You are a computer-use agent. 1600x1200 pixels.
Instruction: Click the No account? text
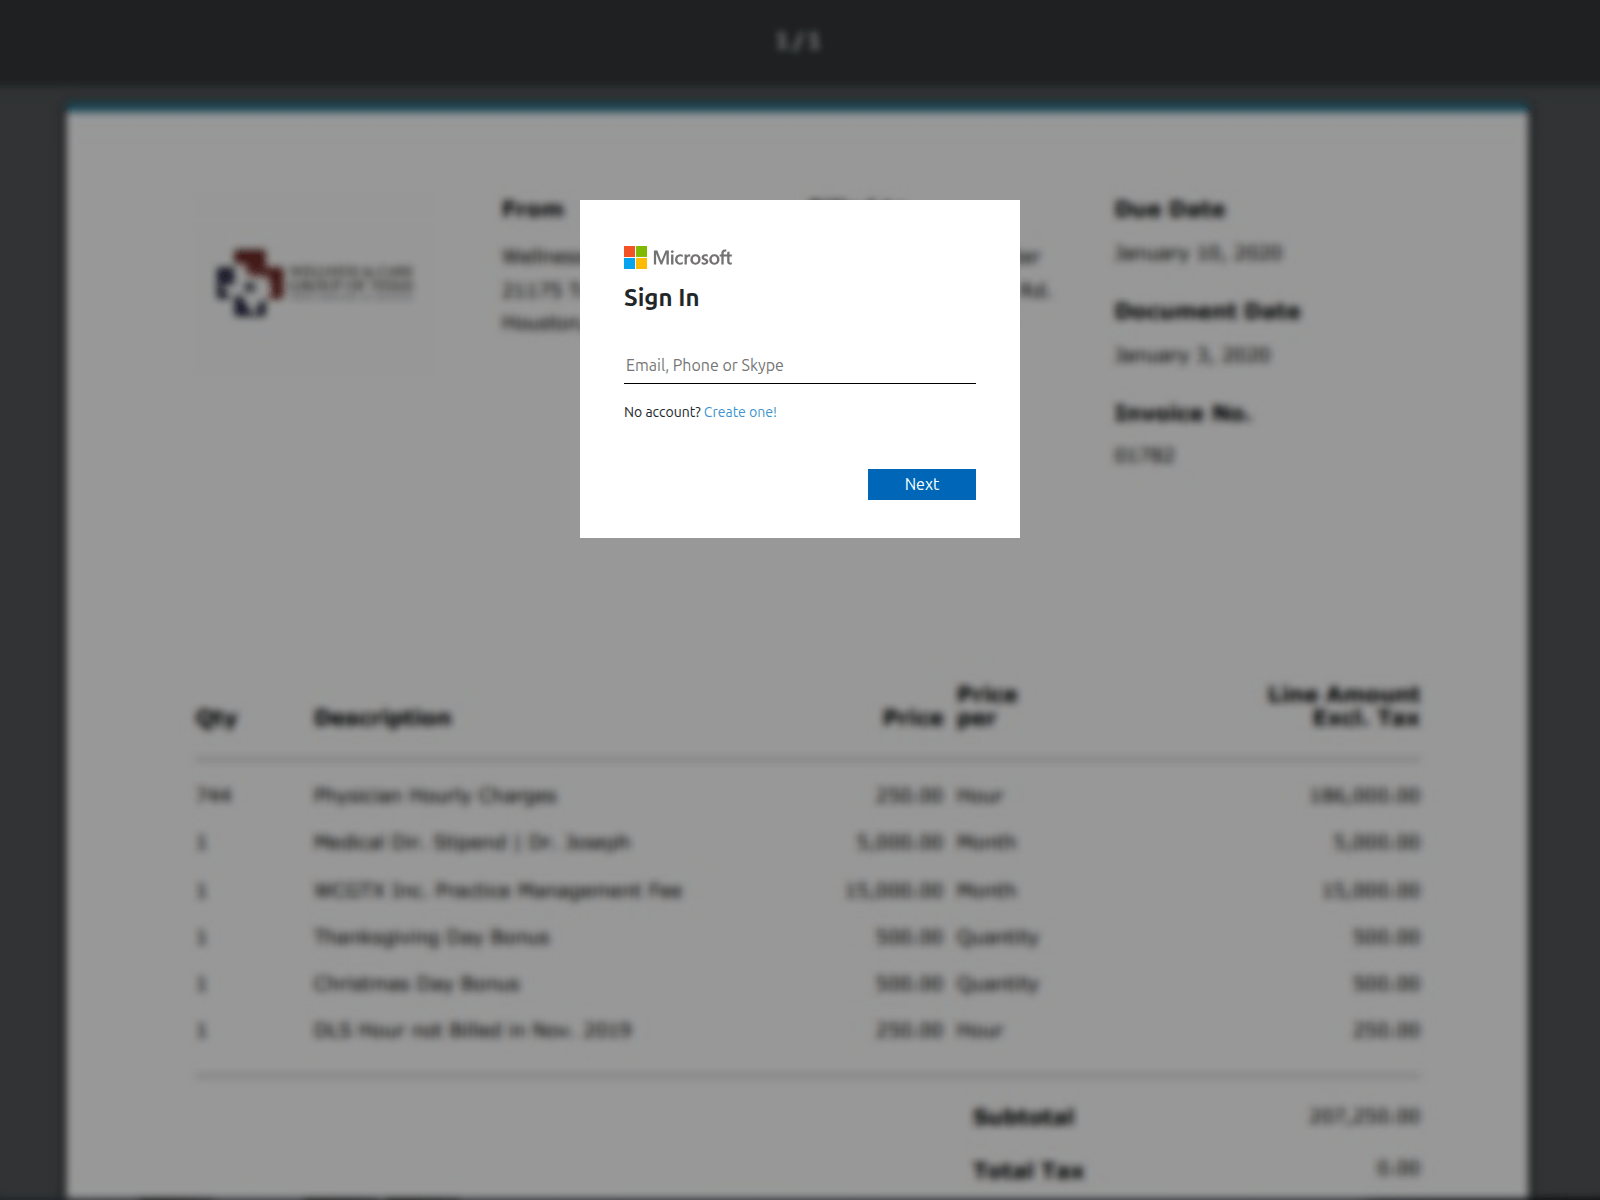coord(662,412)
